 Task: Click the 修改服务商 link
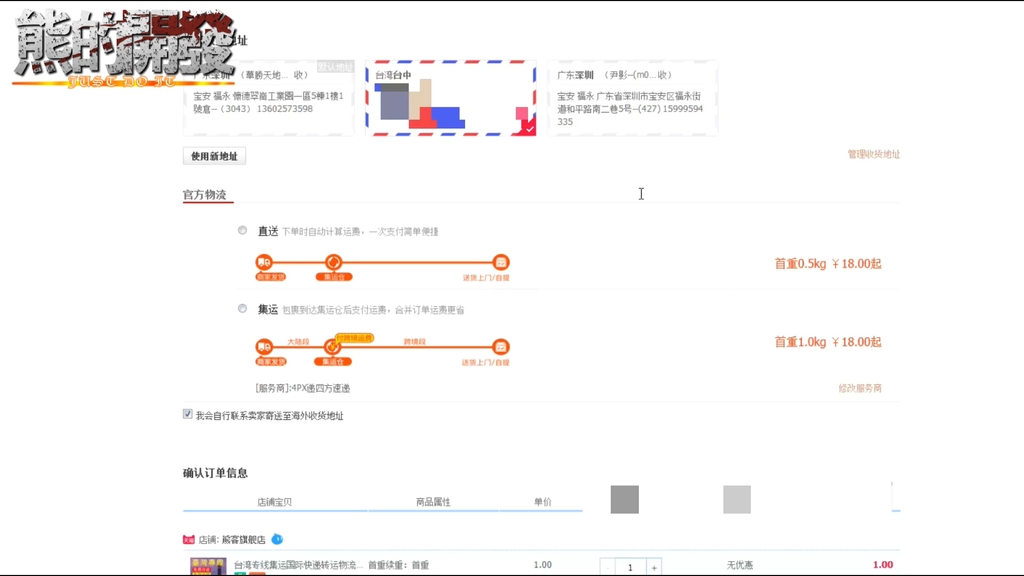(859, 388)
